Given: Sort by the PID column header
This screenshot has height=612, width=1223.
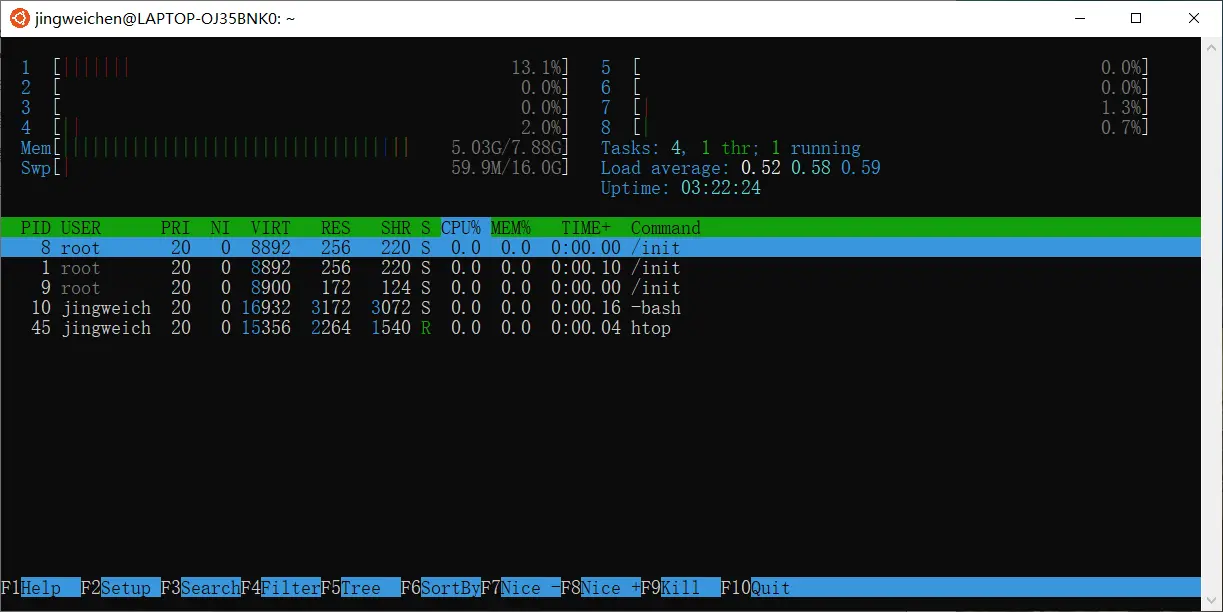Looking at the screenshot, I should (x=36, y=228).
